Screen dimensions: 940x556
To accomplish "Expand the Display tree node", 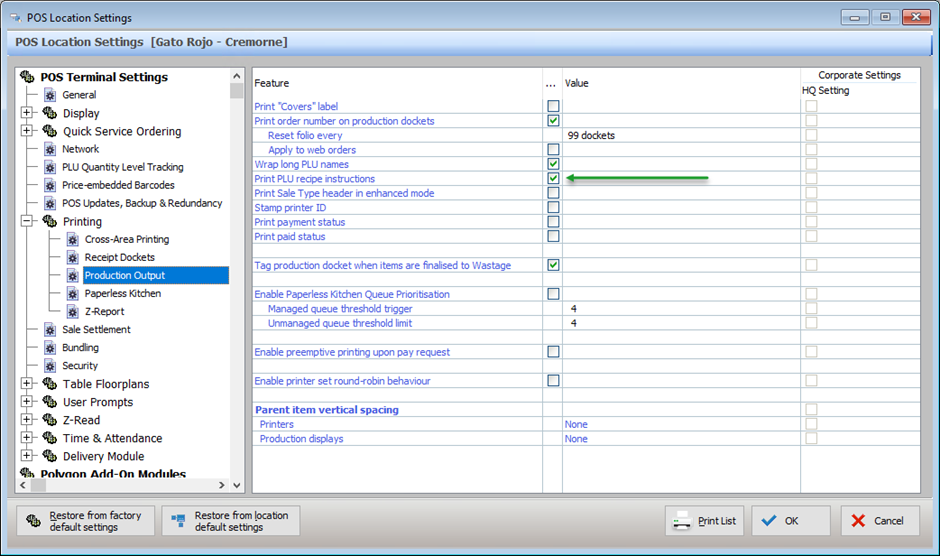I will click(26, 113).
